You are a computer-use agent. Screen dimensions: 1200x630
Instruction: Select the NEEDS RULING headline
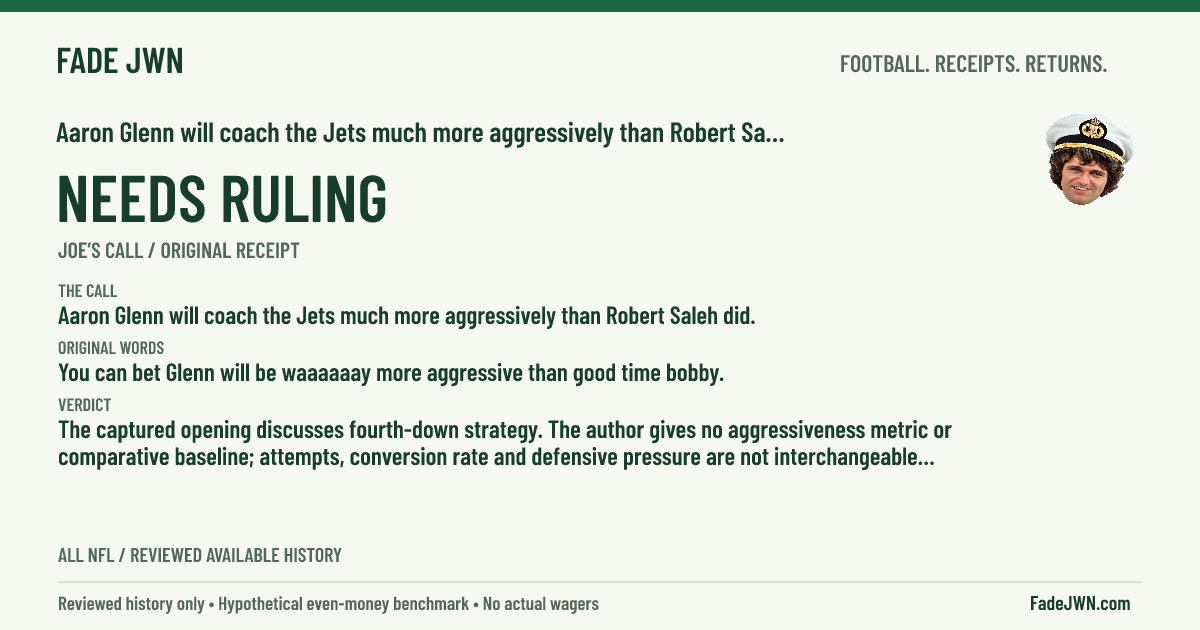(x=222, y=198)
